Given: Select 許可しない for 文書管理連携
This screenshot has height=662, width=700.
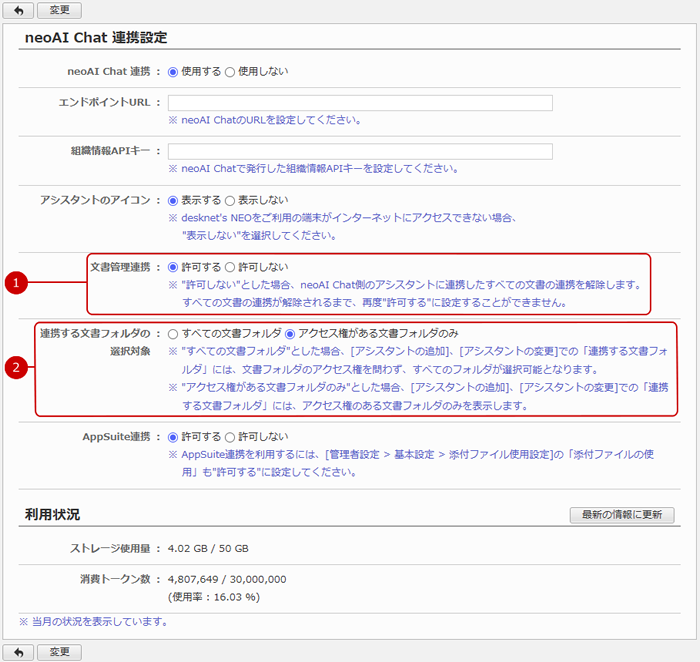Looking at the screenshot, I should (x=229, y=267).
